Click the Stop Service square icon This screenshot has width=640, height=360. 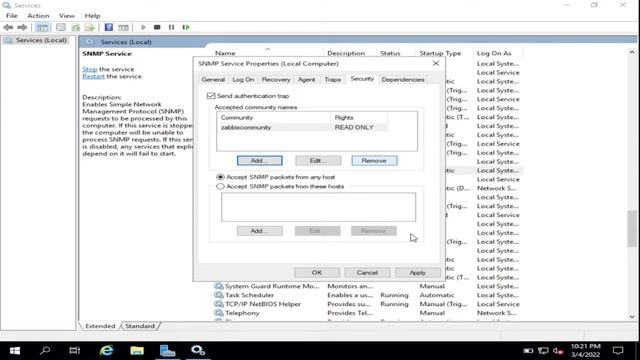[157, 27]
